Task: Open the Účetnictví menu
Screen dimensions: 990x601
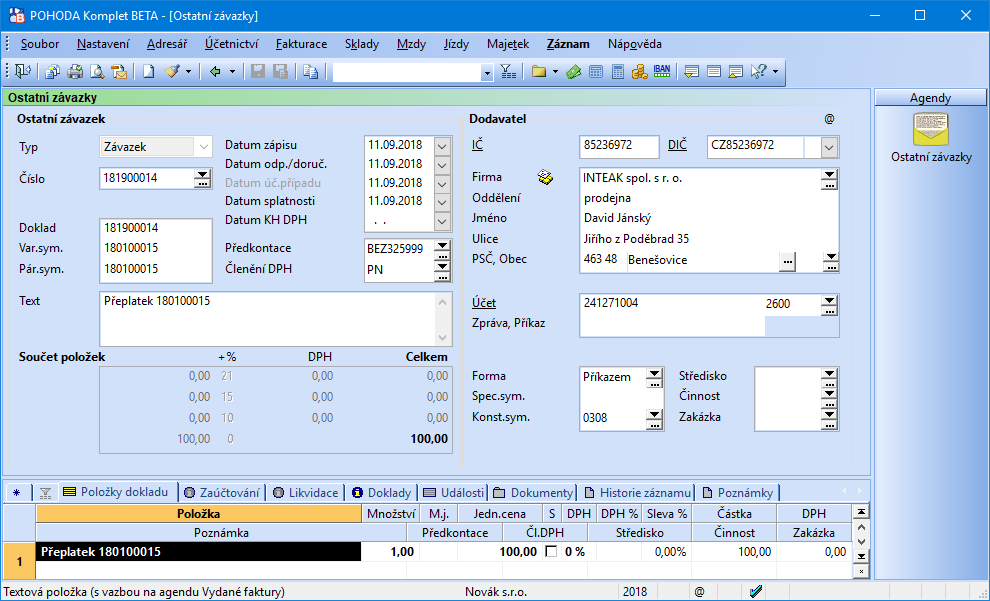Action: pyautogui.click(x=232, y=44)
